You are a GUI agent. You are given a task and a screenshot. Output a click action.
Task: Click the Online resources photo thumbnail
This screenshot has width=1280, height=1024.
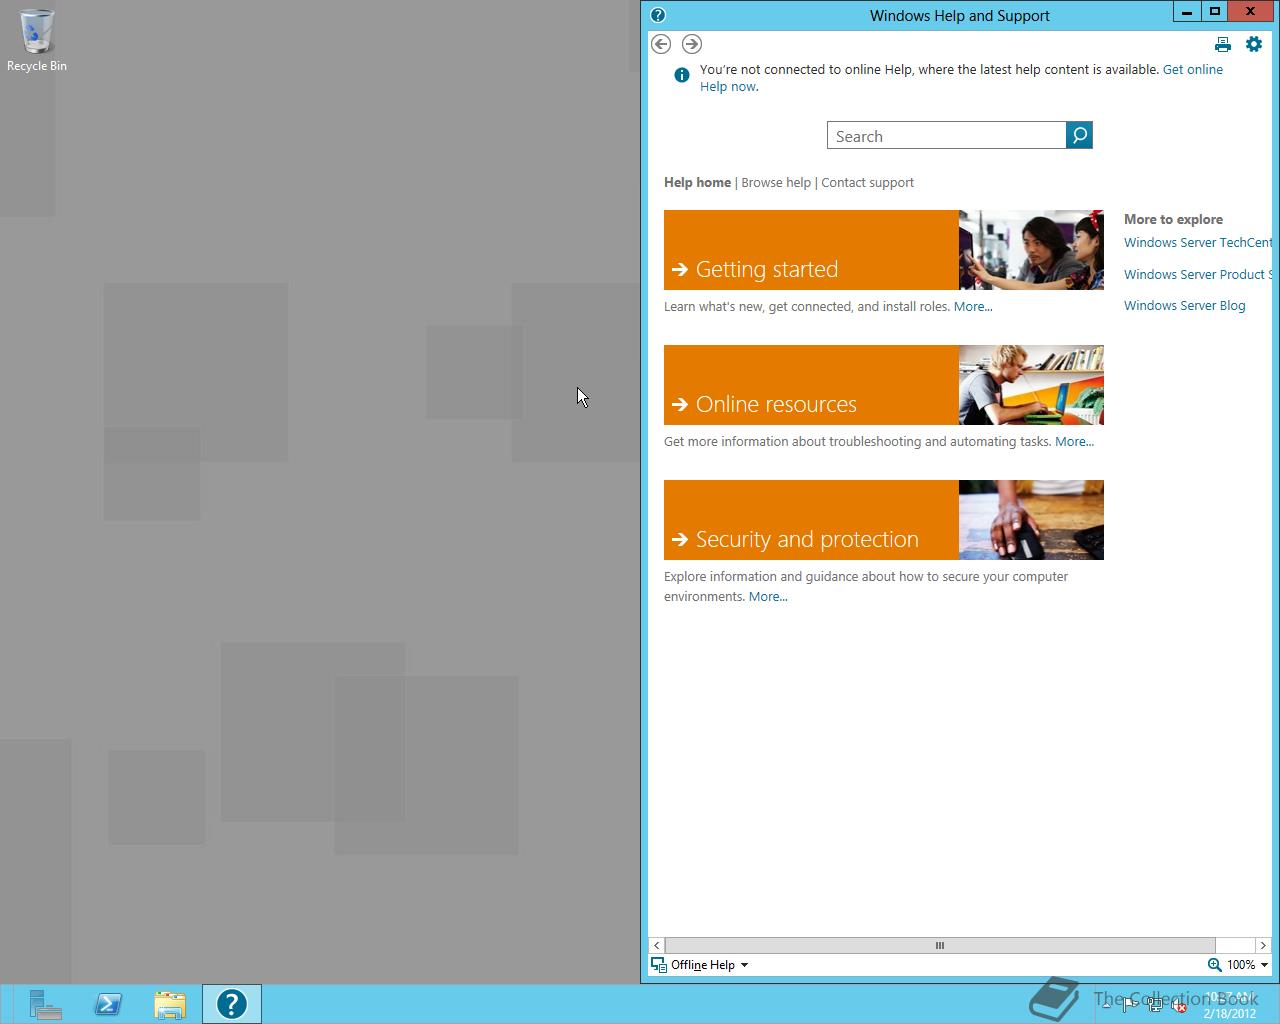tap(1031, 385)
